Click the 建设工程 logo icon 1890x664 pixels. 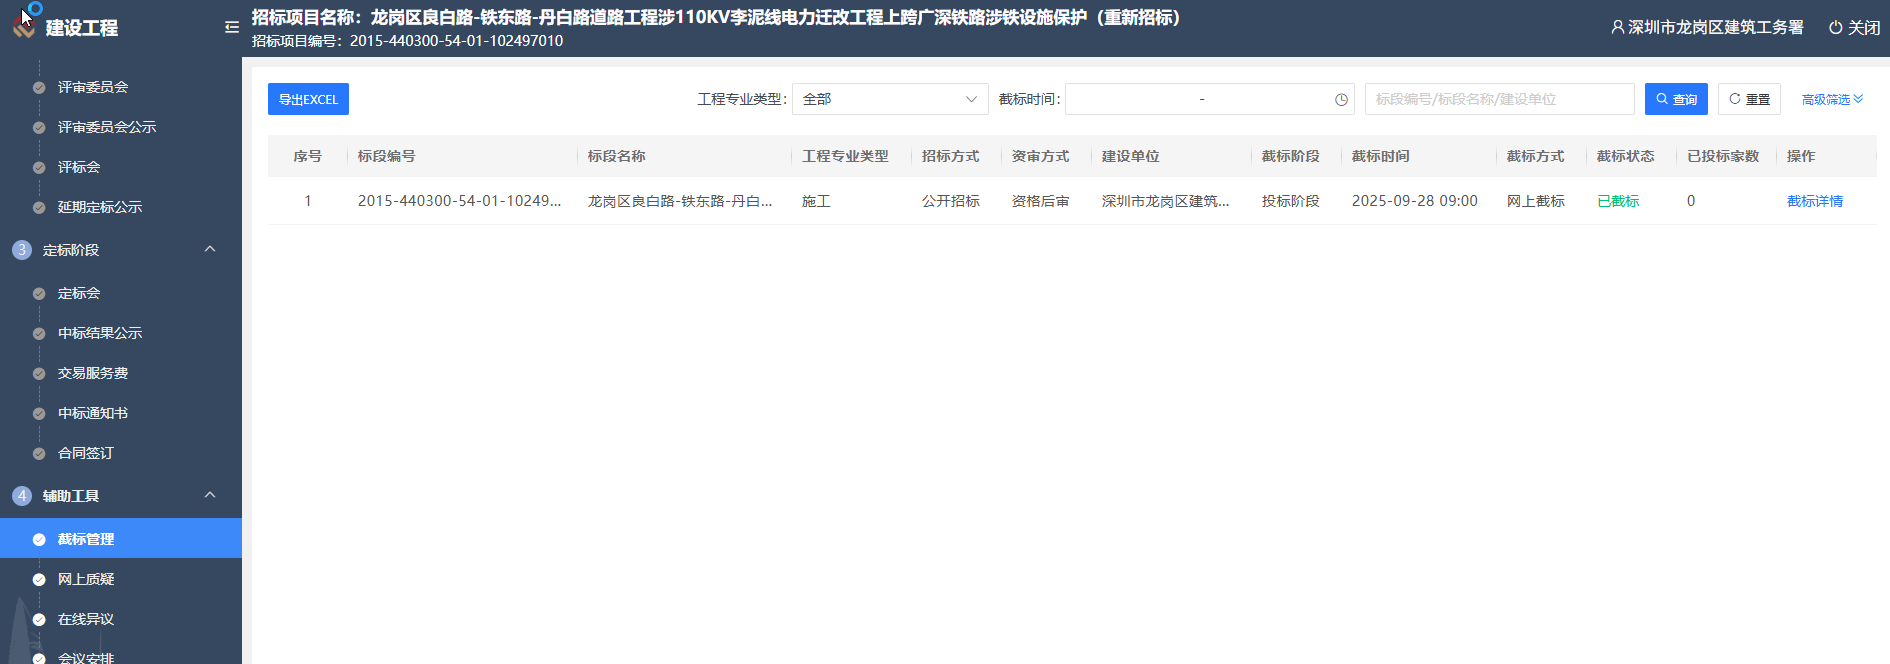click(x=24, y=27)
